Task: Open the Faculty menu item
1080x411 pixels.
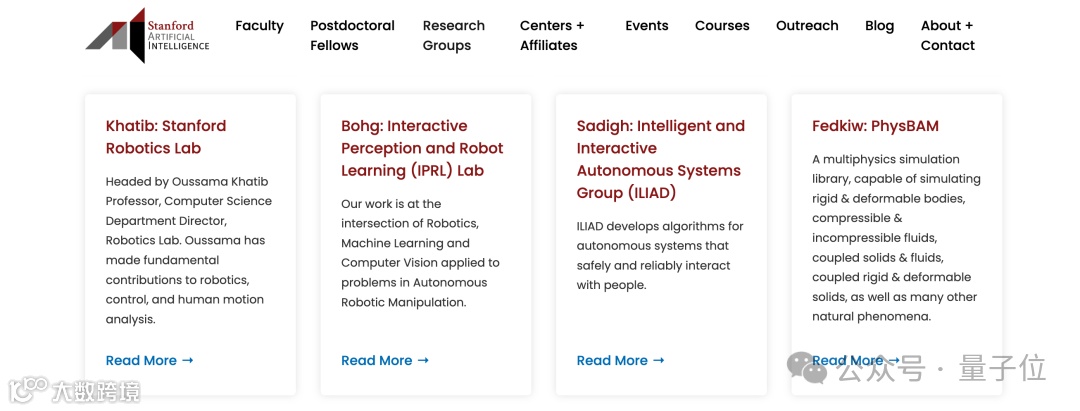Action: [259, 26]
